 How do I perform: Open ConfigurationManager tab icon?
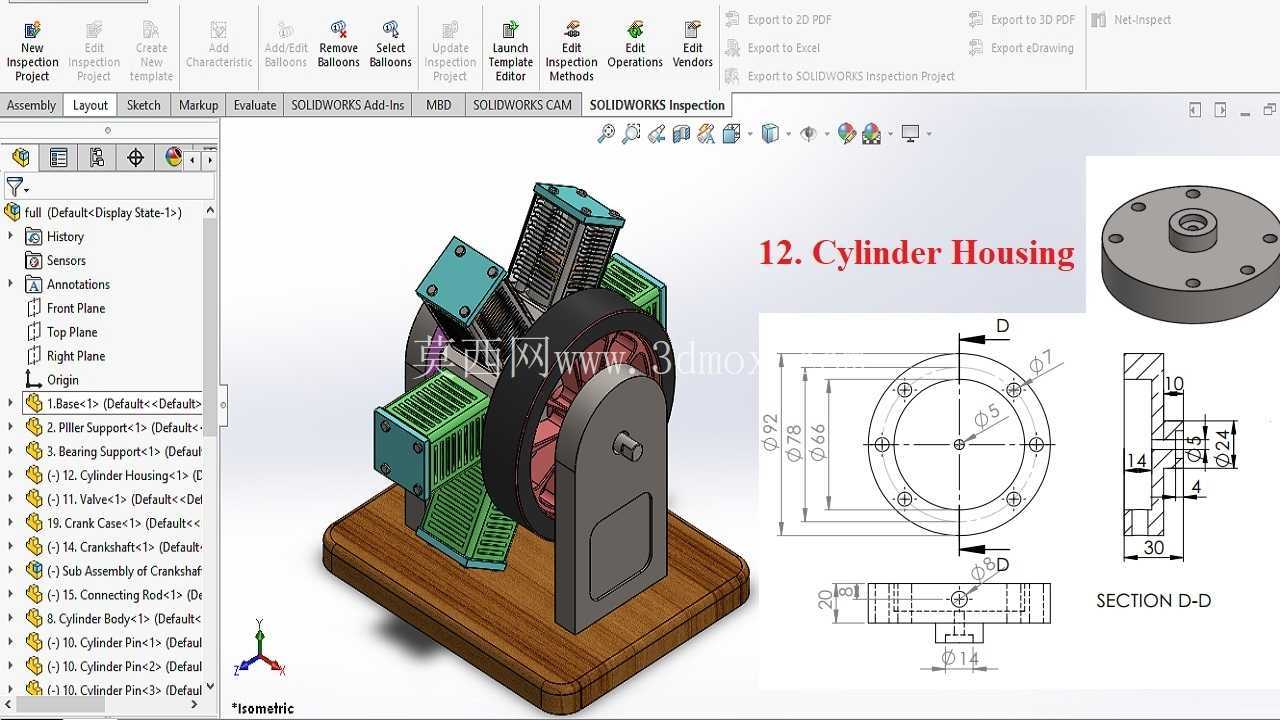pos(97,157)
